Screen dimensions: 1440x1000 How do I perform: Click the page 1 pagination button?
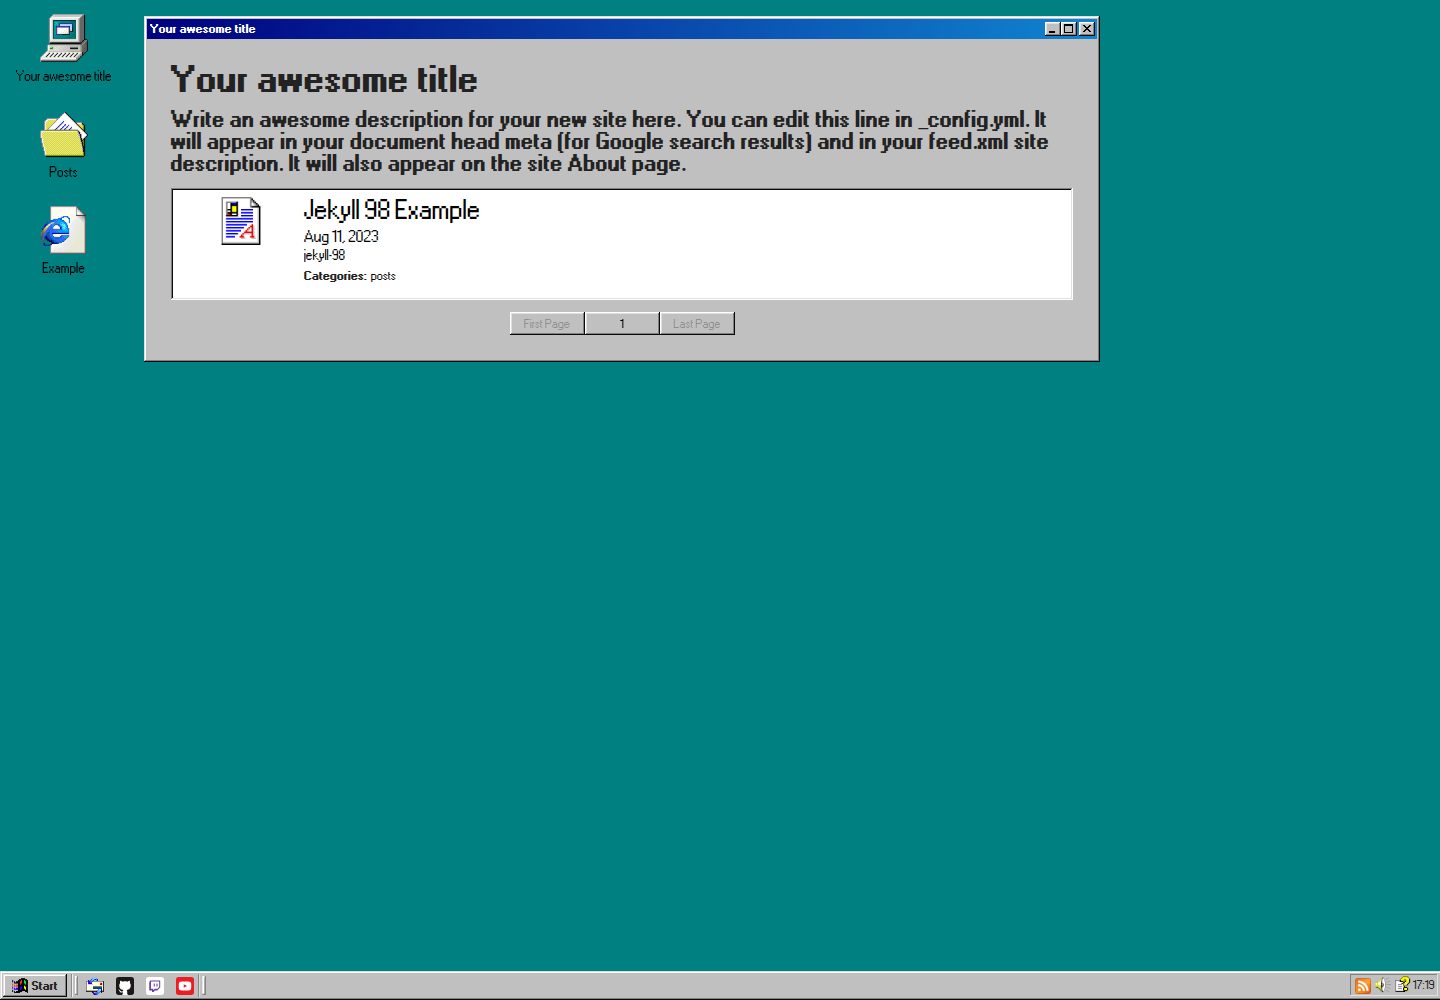pyautogui.click(x=622, y=324)
